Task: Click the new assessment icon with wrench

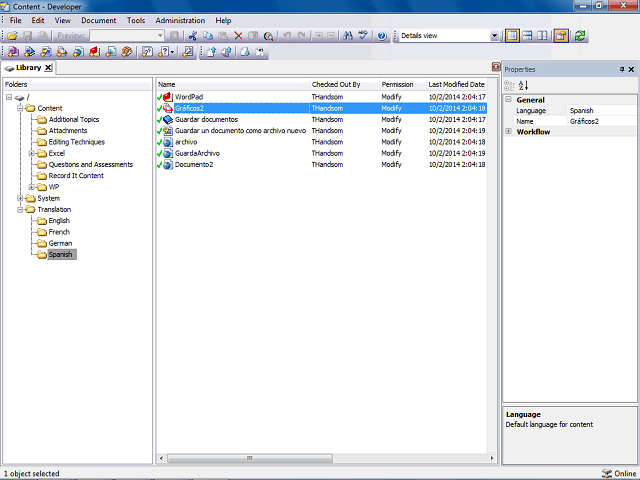Action: point(188,52)
